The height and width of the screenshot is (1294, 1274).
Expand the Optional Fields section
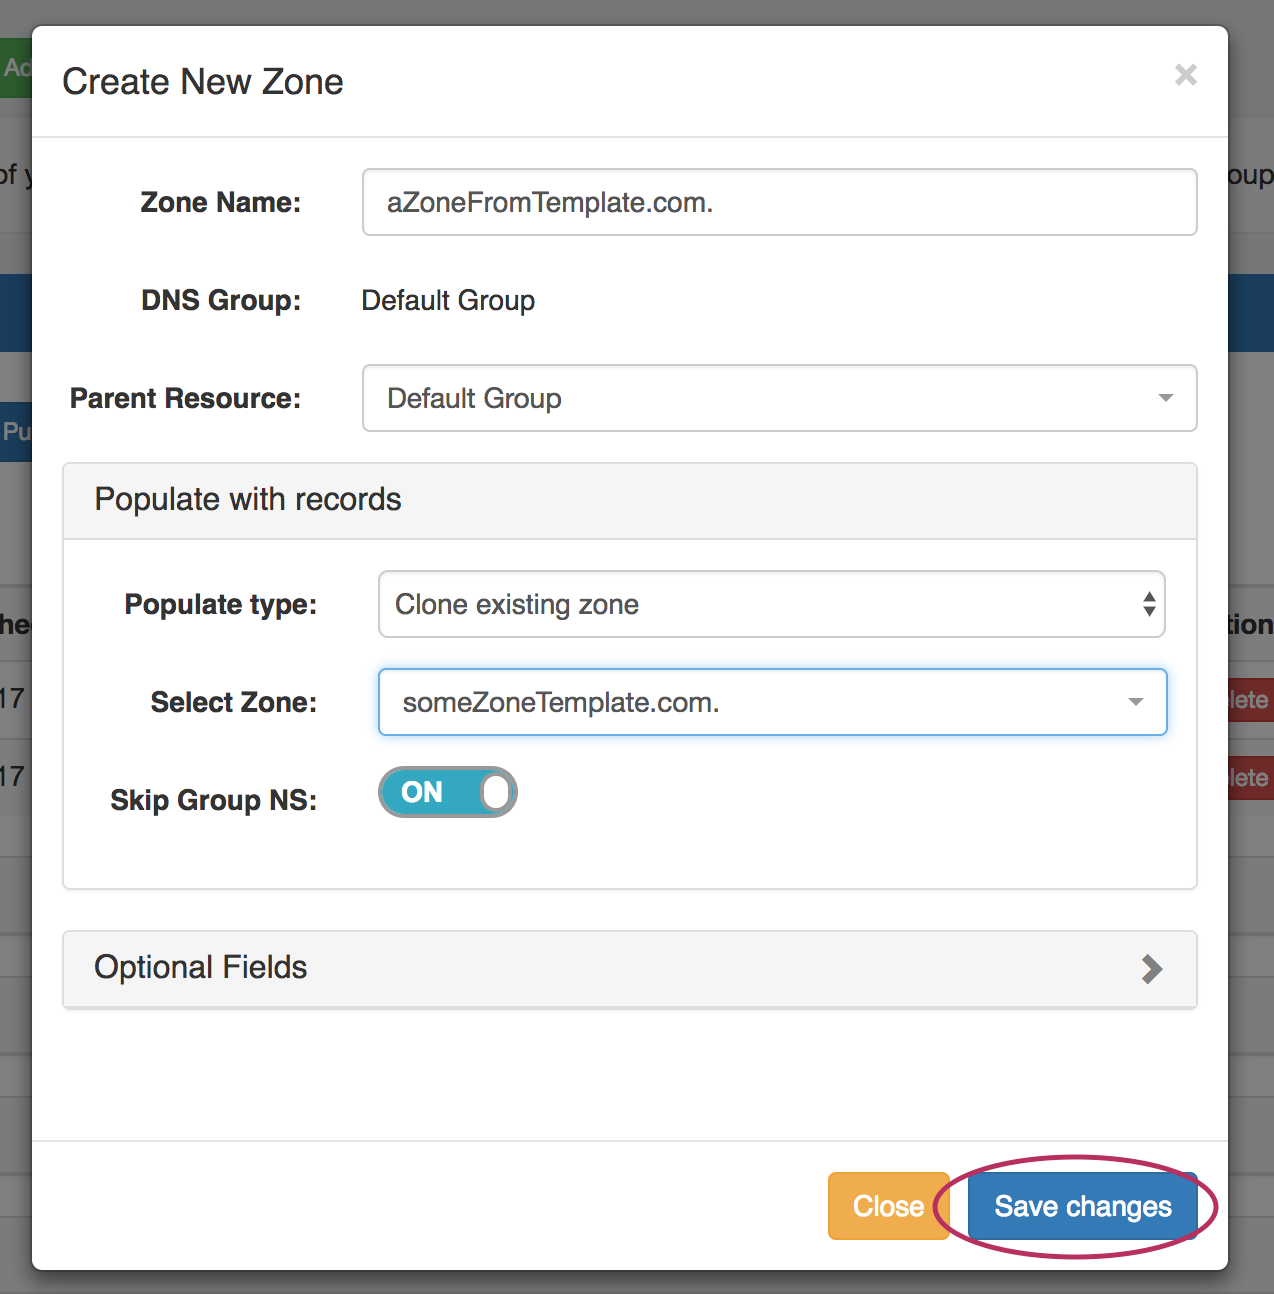(x=628, y=968)
